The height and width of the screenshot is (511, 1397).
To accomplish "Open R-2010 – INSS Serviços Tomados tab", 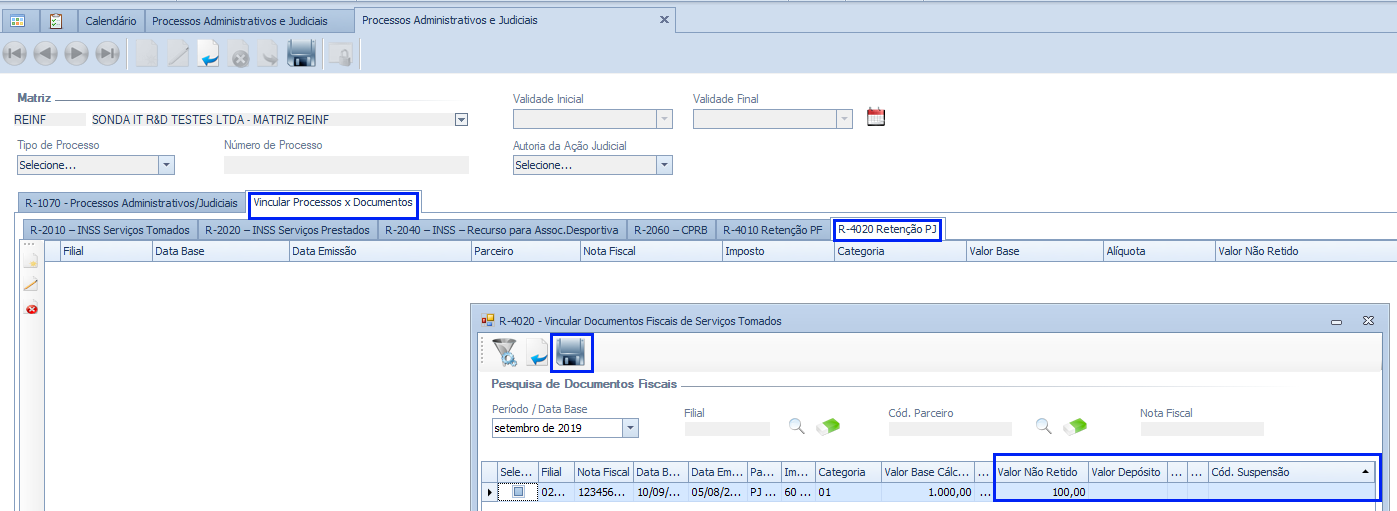I will pos(109,229).
